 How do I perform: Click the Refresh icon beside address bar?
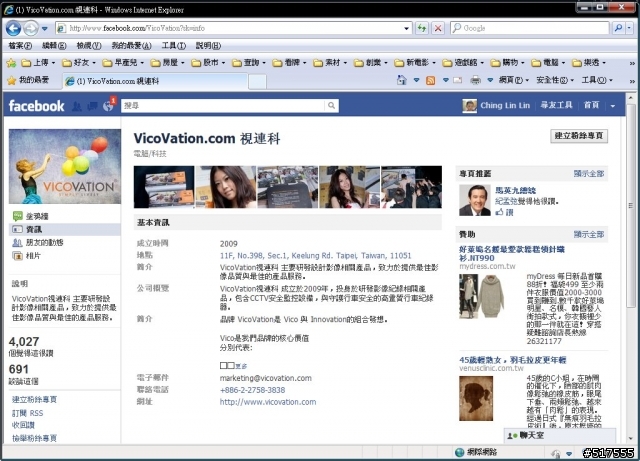tap(422, 28)
